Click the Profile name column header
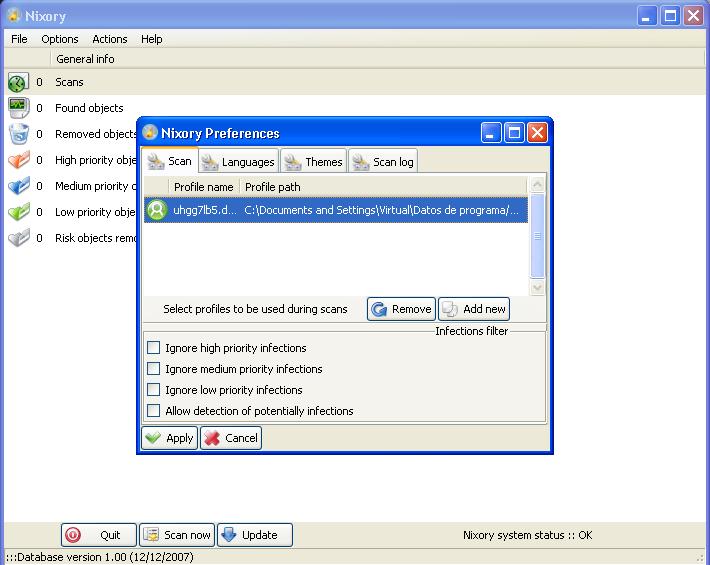This screenshot has height=565, width=710. (203, 187)
